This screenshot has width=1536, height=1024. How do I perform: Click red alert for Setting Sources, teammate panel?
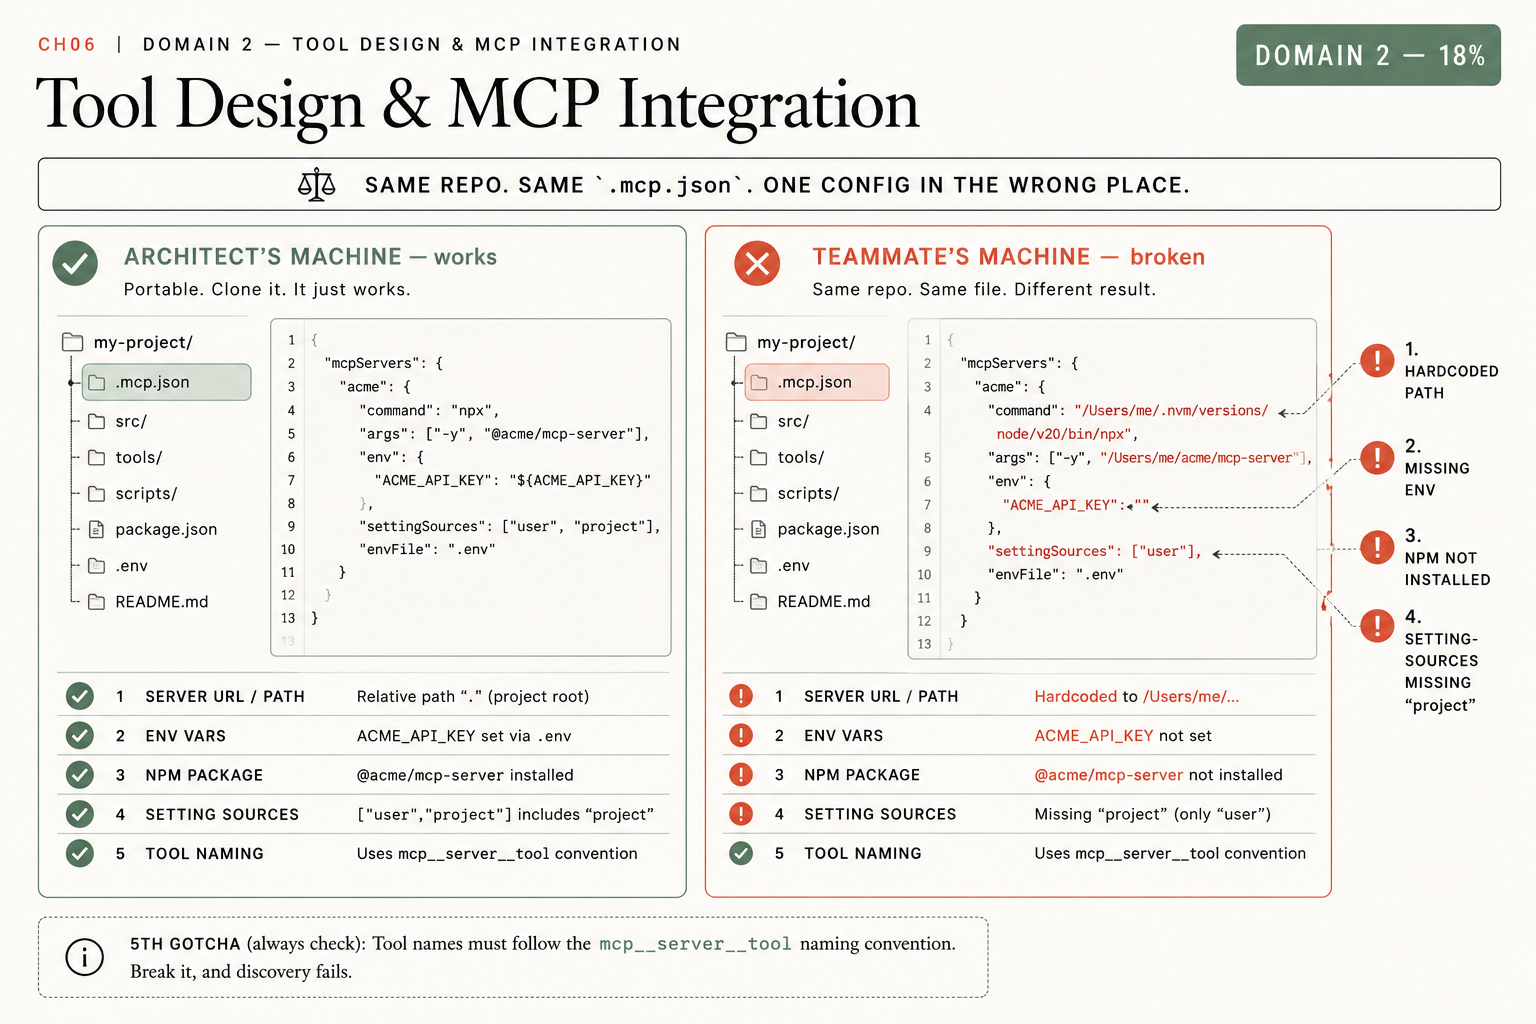[x=741, y=814]
